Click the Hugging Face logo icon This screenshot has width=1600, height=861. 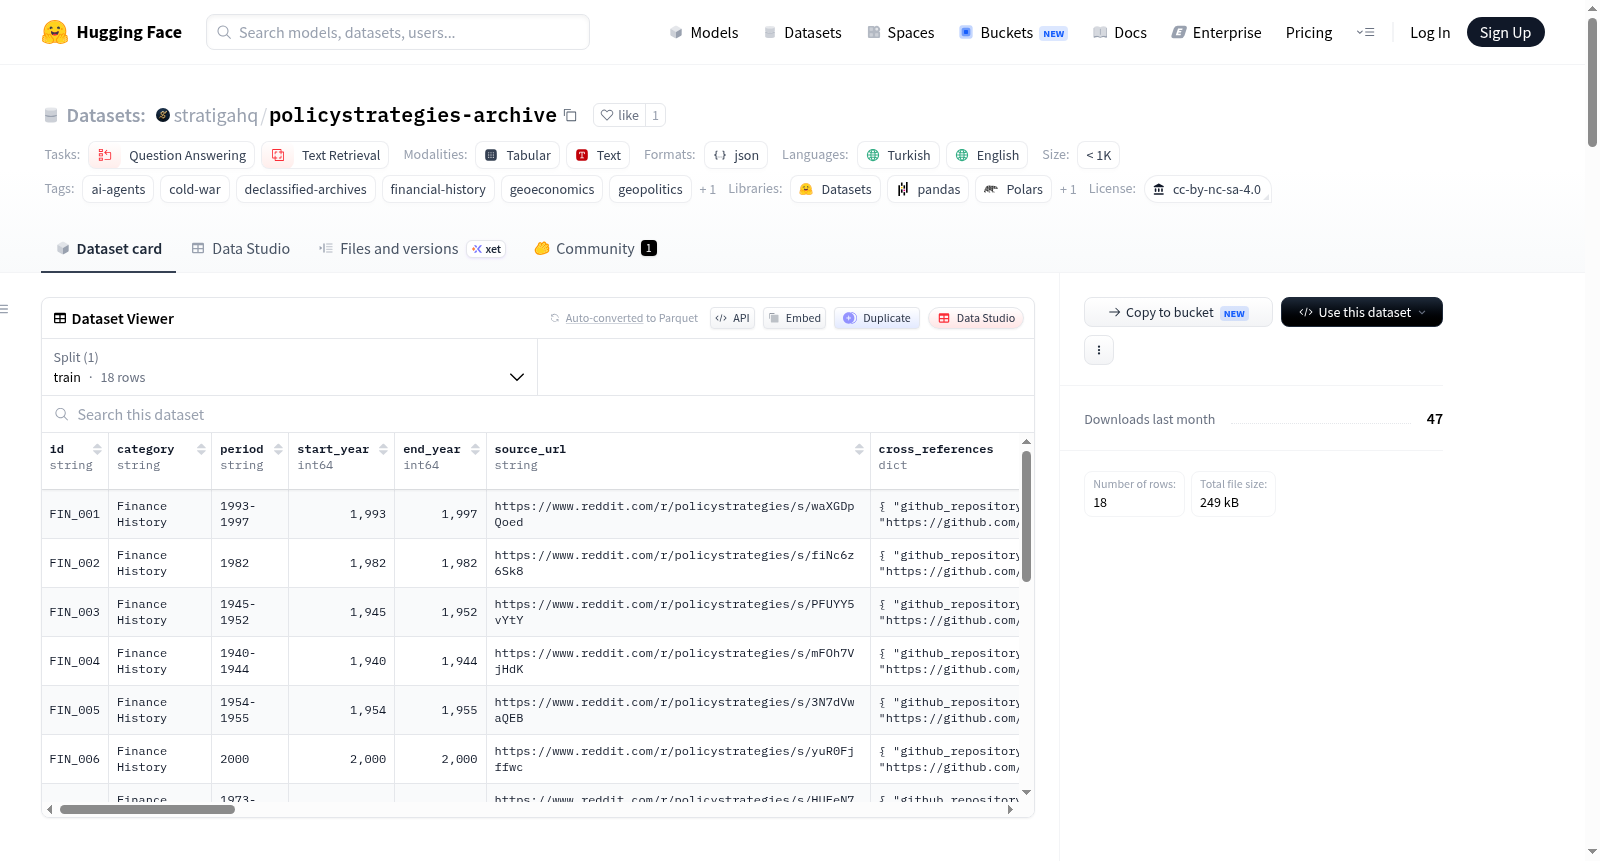coord(55,32)
